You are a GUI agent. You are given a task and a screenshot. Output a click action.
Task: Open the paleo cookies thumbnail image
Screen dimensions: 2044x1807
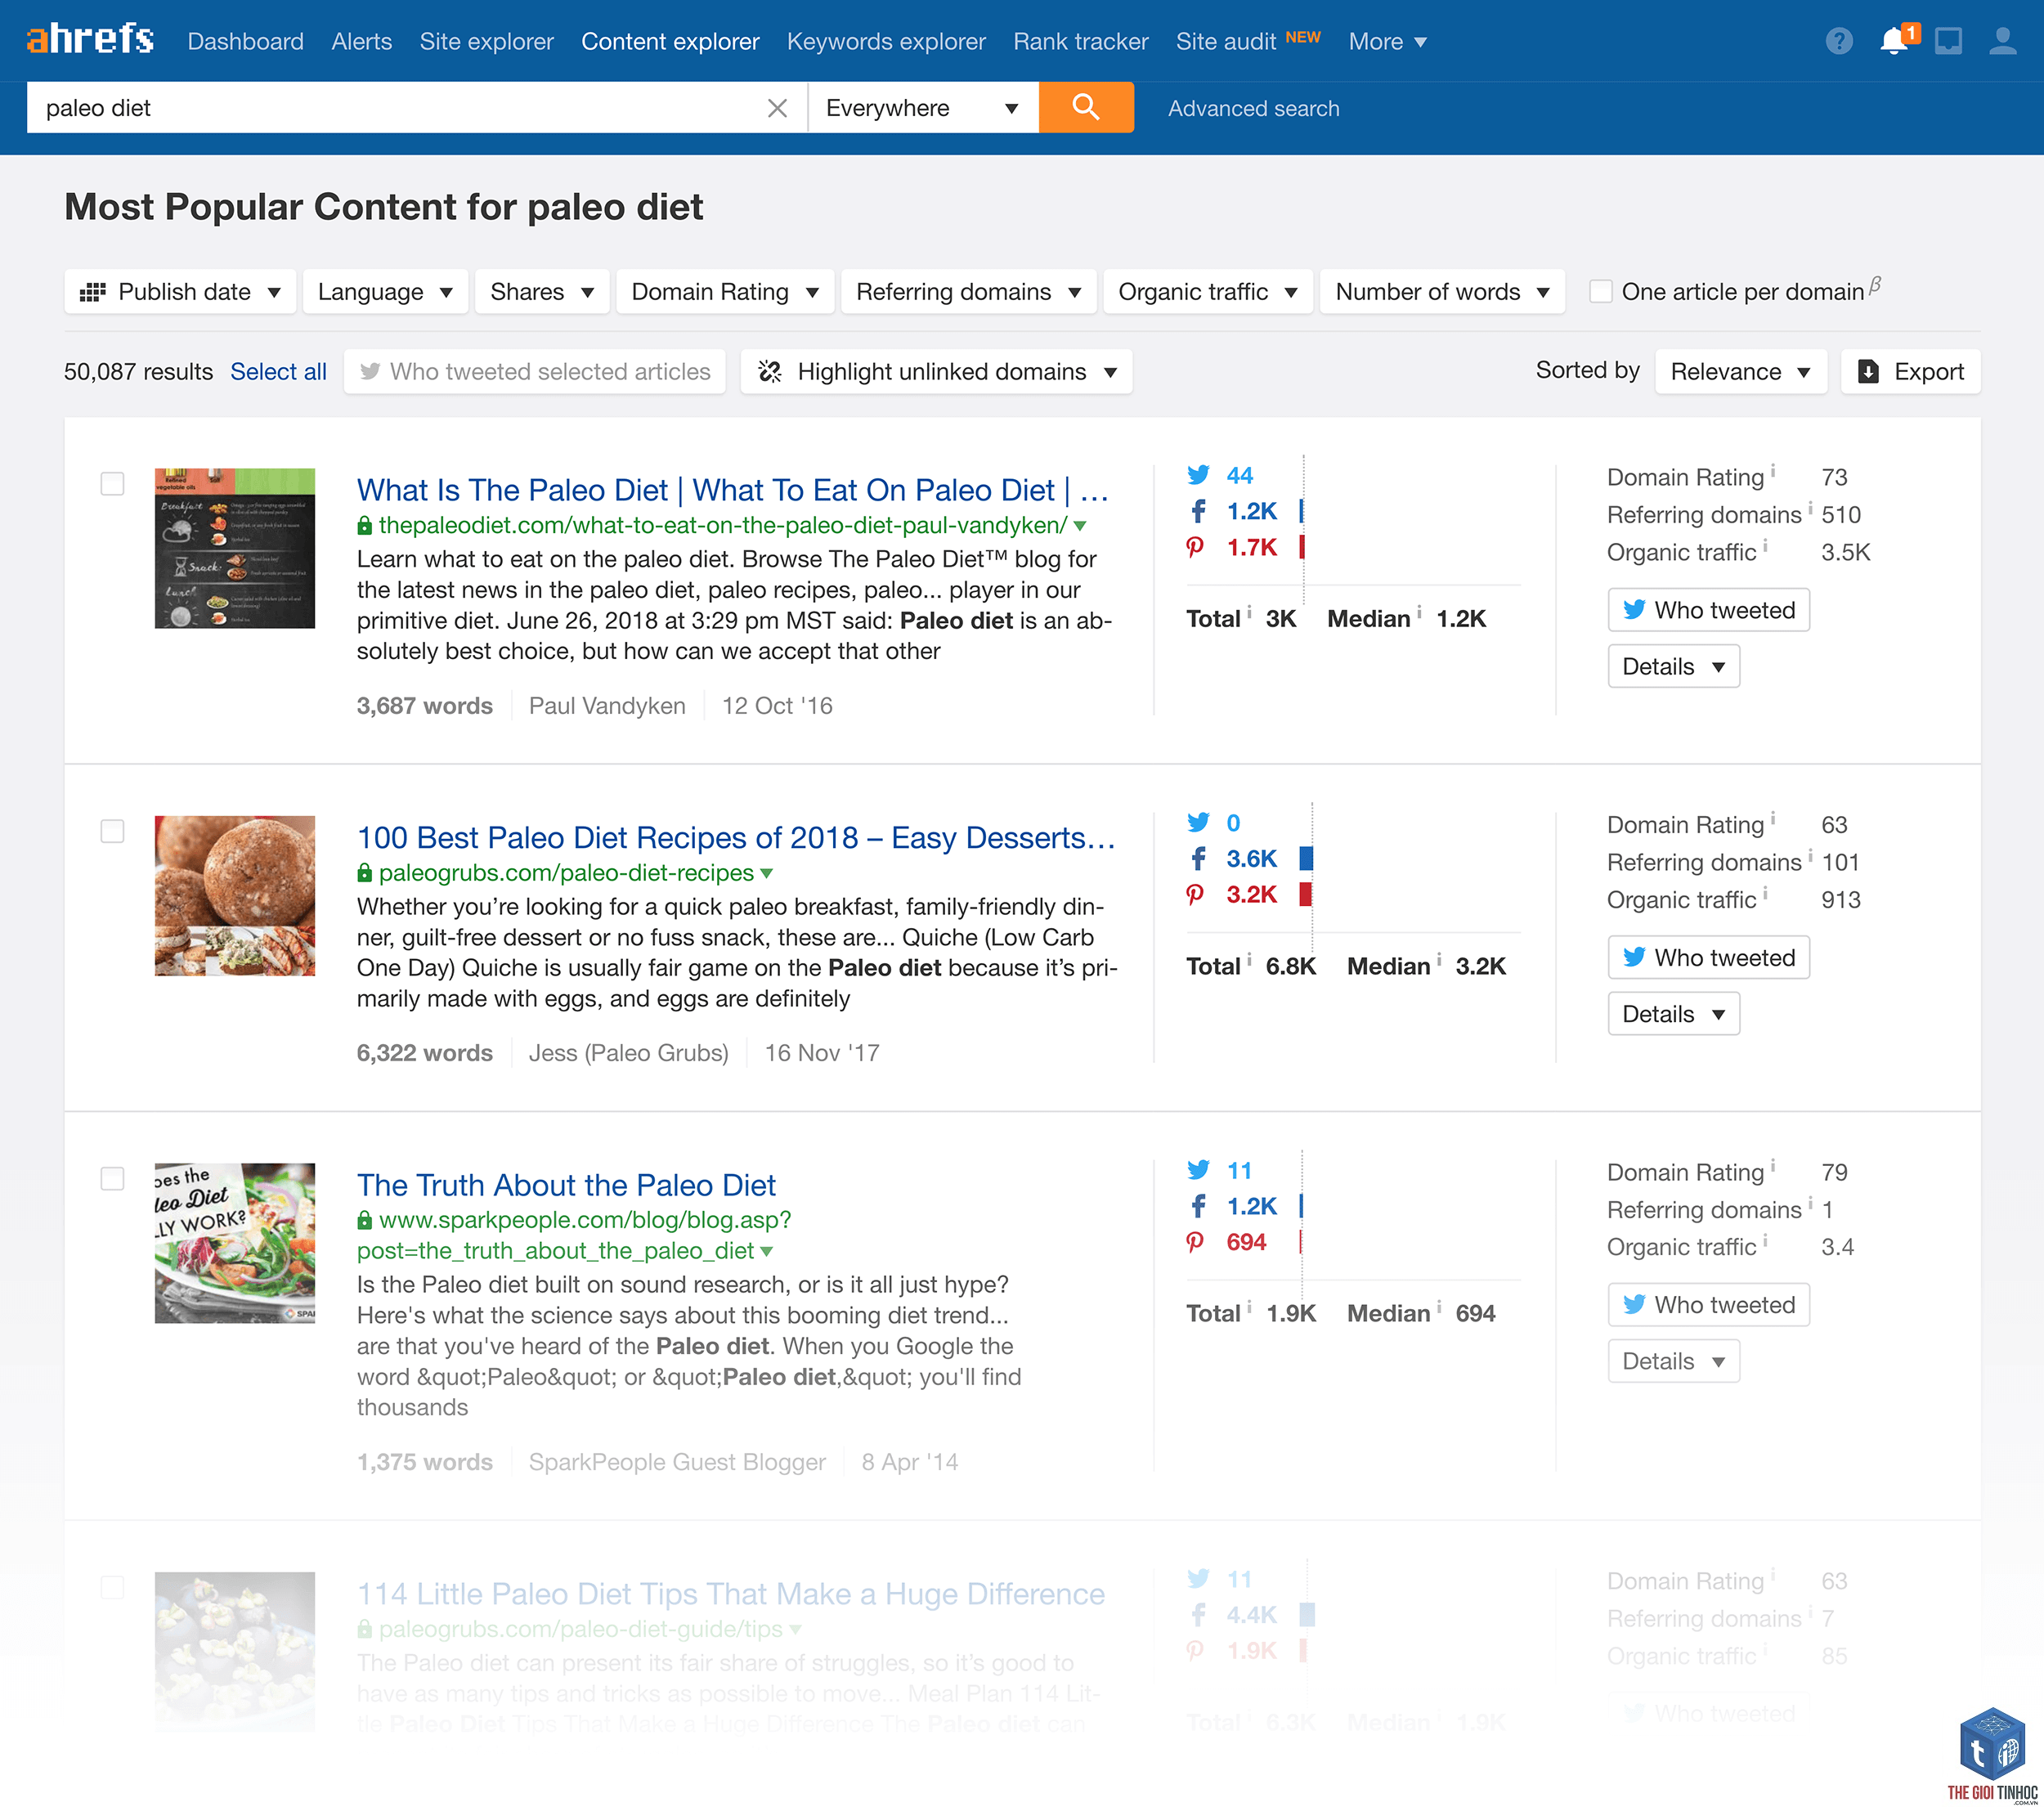[235, 896]
